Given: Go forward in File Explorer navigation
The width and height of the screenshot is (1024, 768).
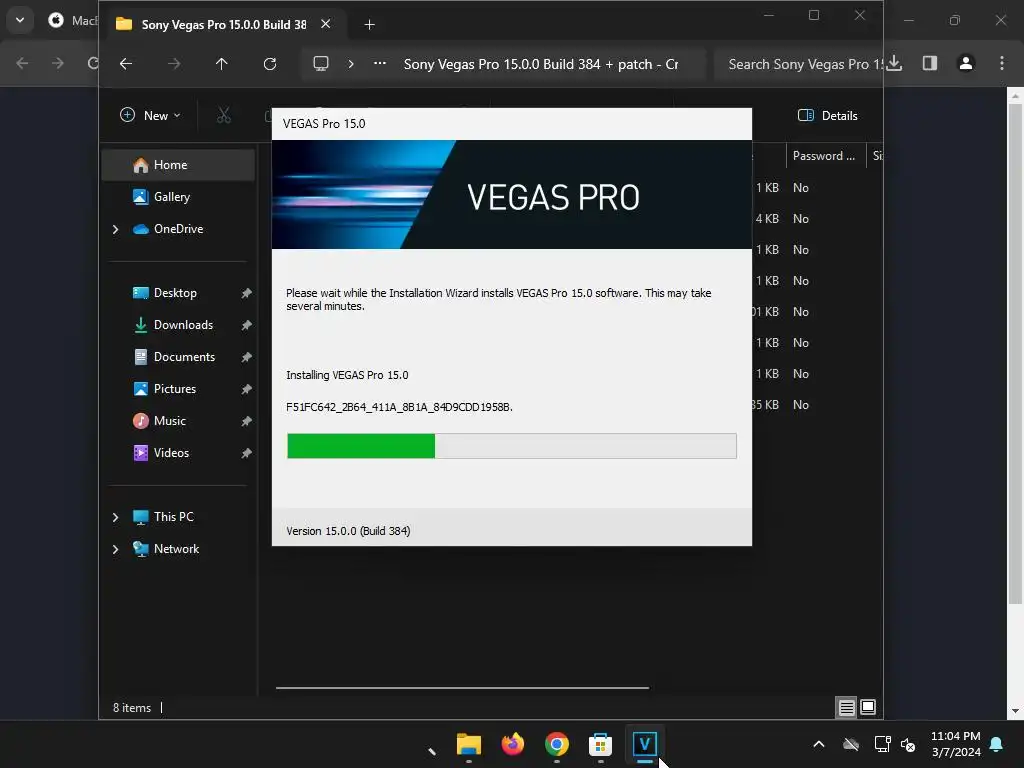Looking at the screenshot, I should click(174, 64).
